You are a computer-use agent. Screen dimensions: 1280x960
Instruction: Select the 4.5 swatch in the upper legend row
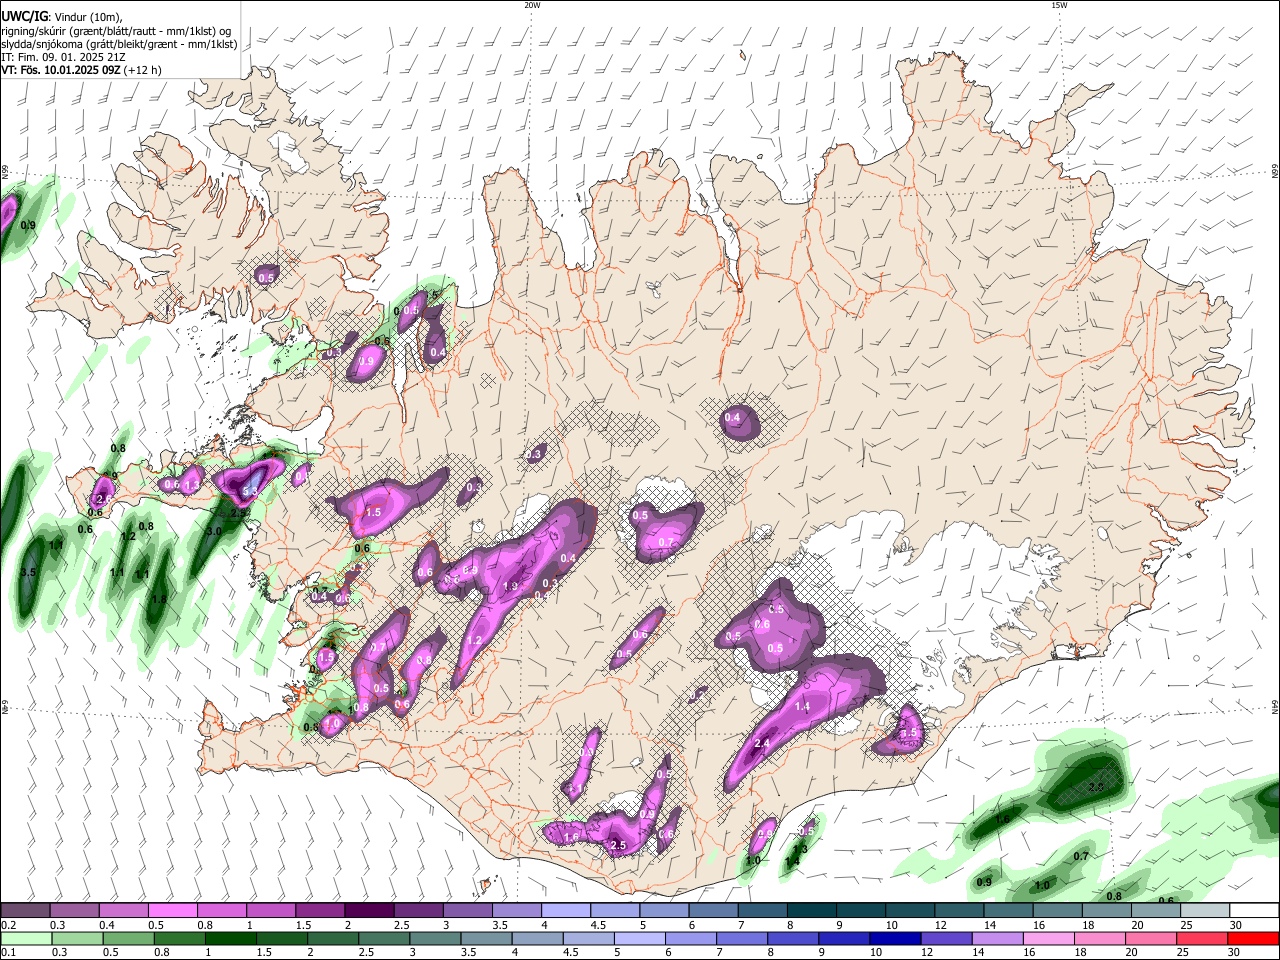click(614, 911)
